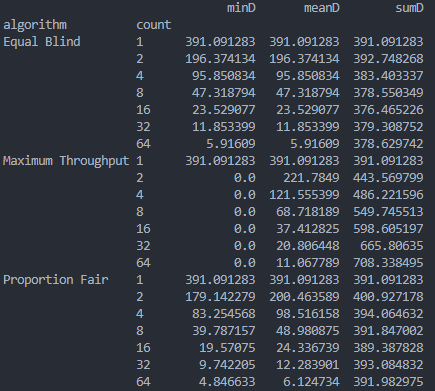The height and width of the screenshot is (391, 435).
Task: Click the 95.850834 minD cell
Action: 224,76
